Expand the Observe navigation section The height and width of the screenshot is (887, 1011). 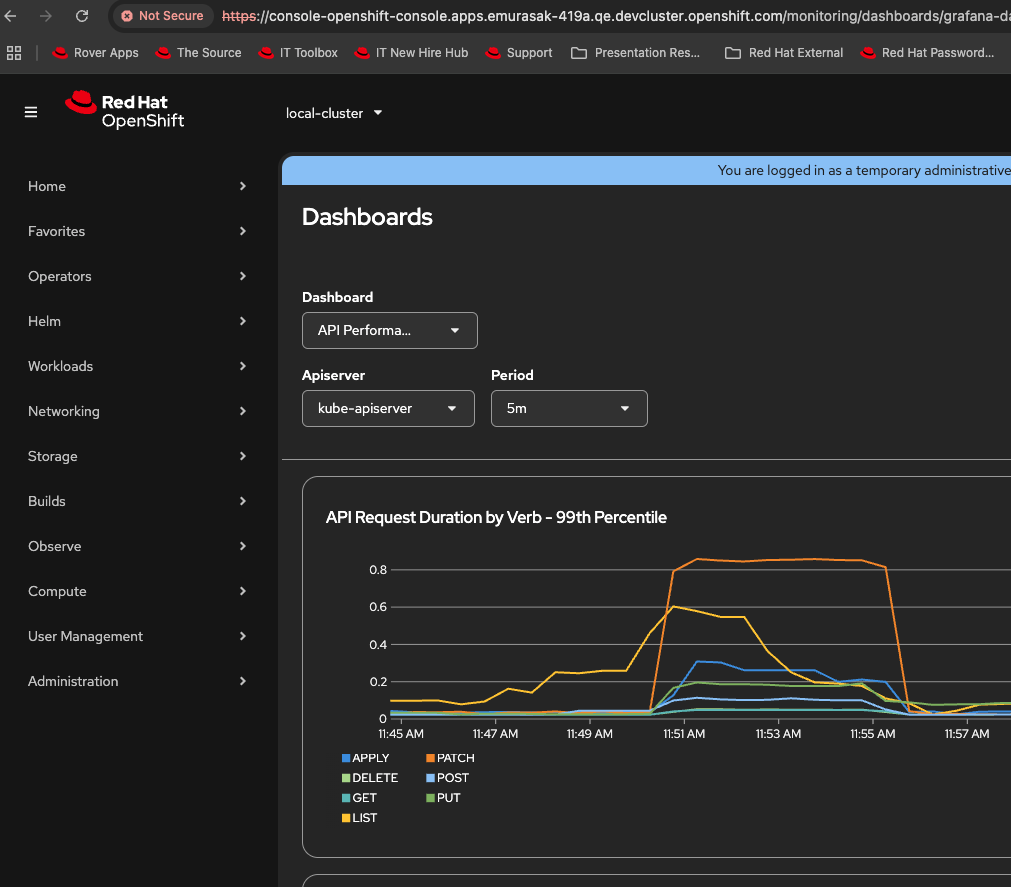tap(138, 546)
